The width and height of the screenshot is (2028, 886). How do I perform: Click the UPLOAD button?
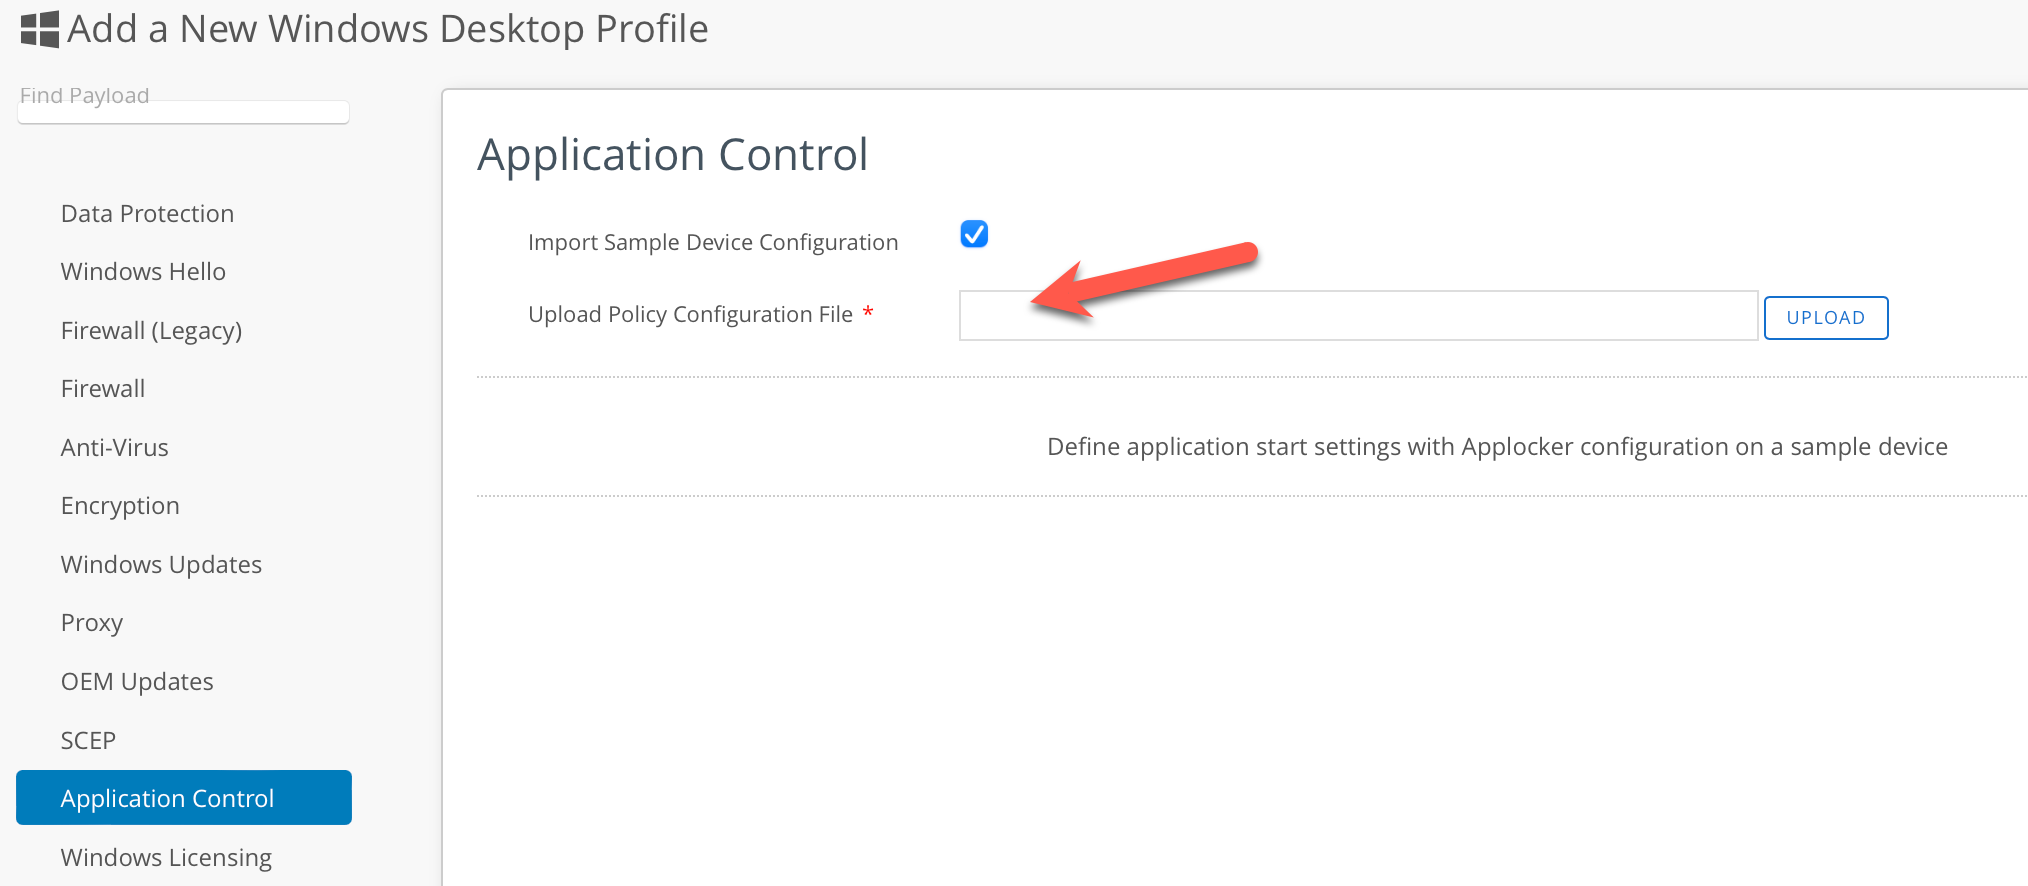tap(1825, 318)
